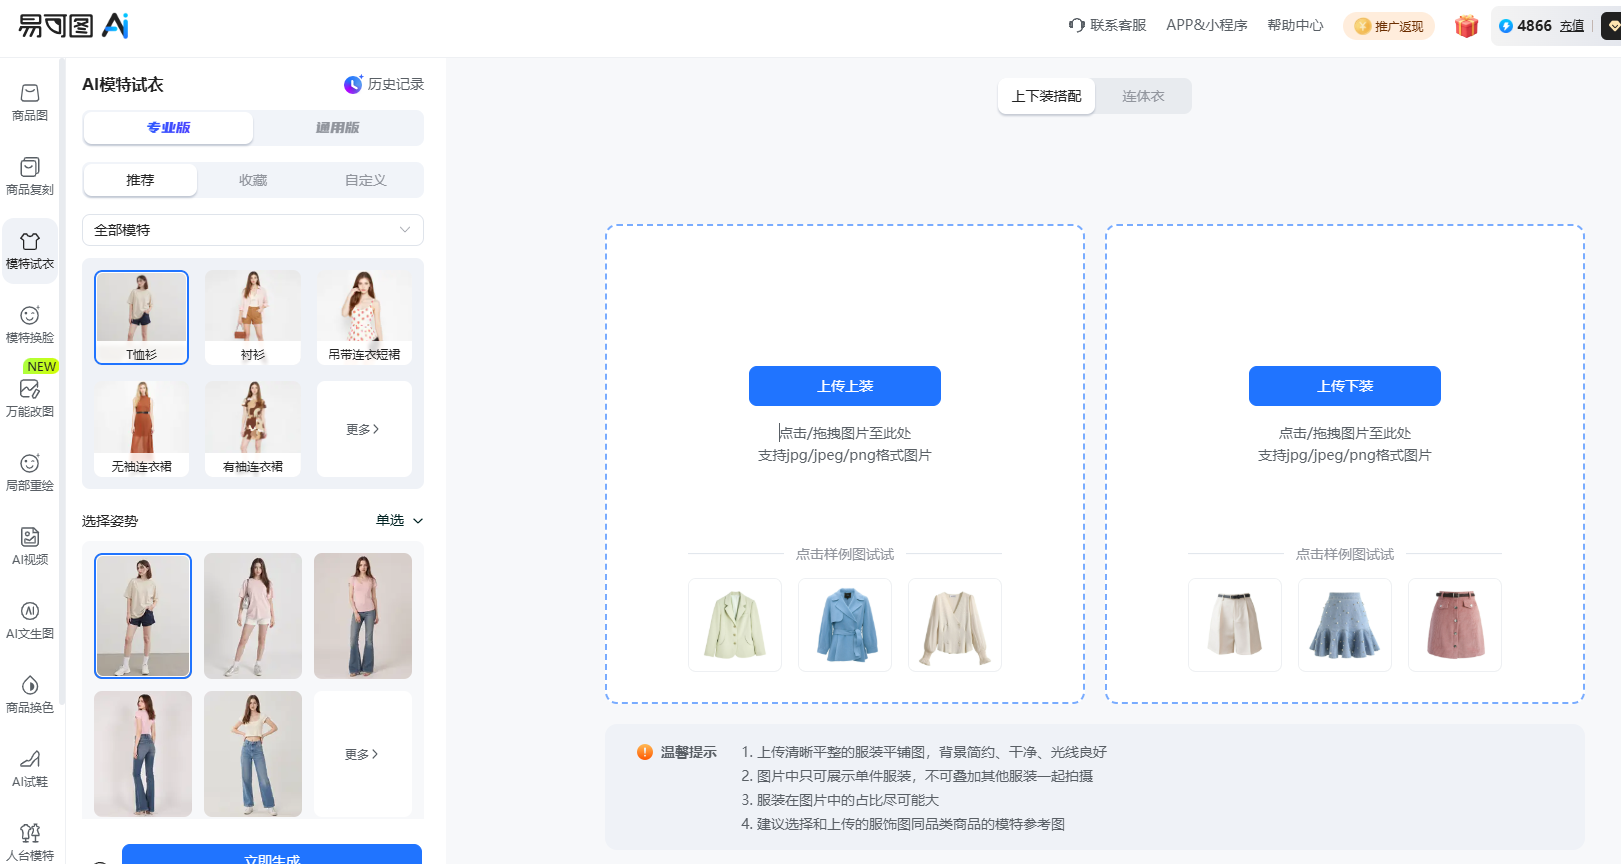Open 帮助中心 link

point(1295,25)
